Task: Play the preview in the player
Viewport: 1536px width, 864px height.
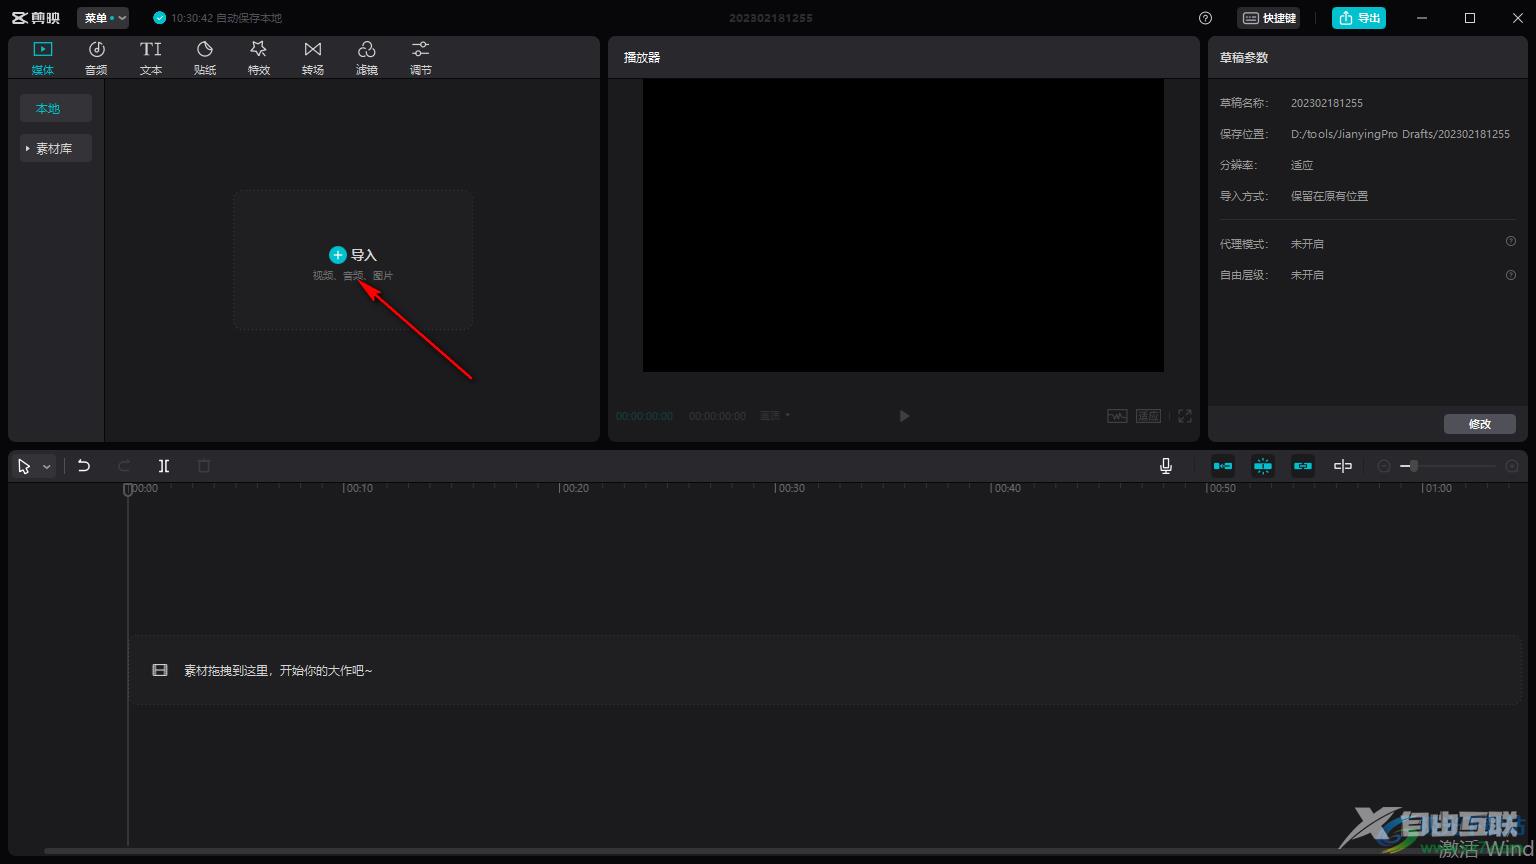Action: (904, 416)
